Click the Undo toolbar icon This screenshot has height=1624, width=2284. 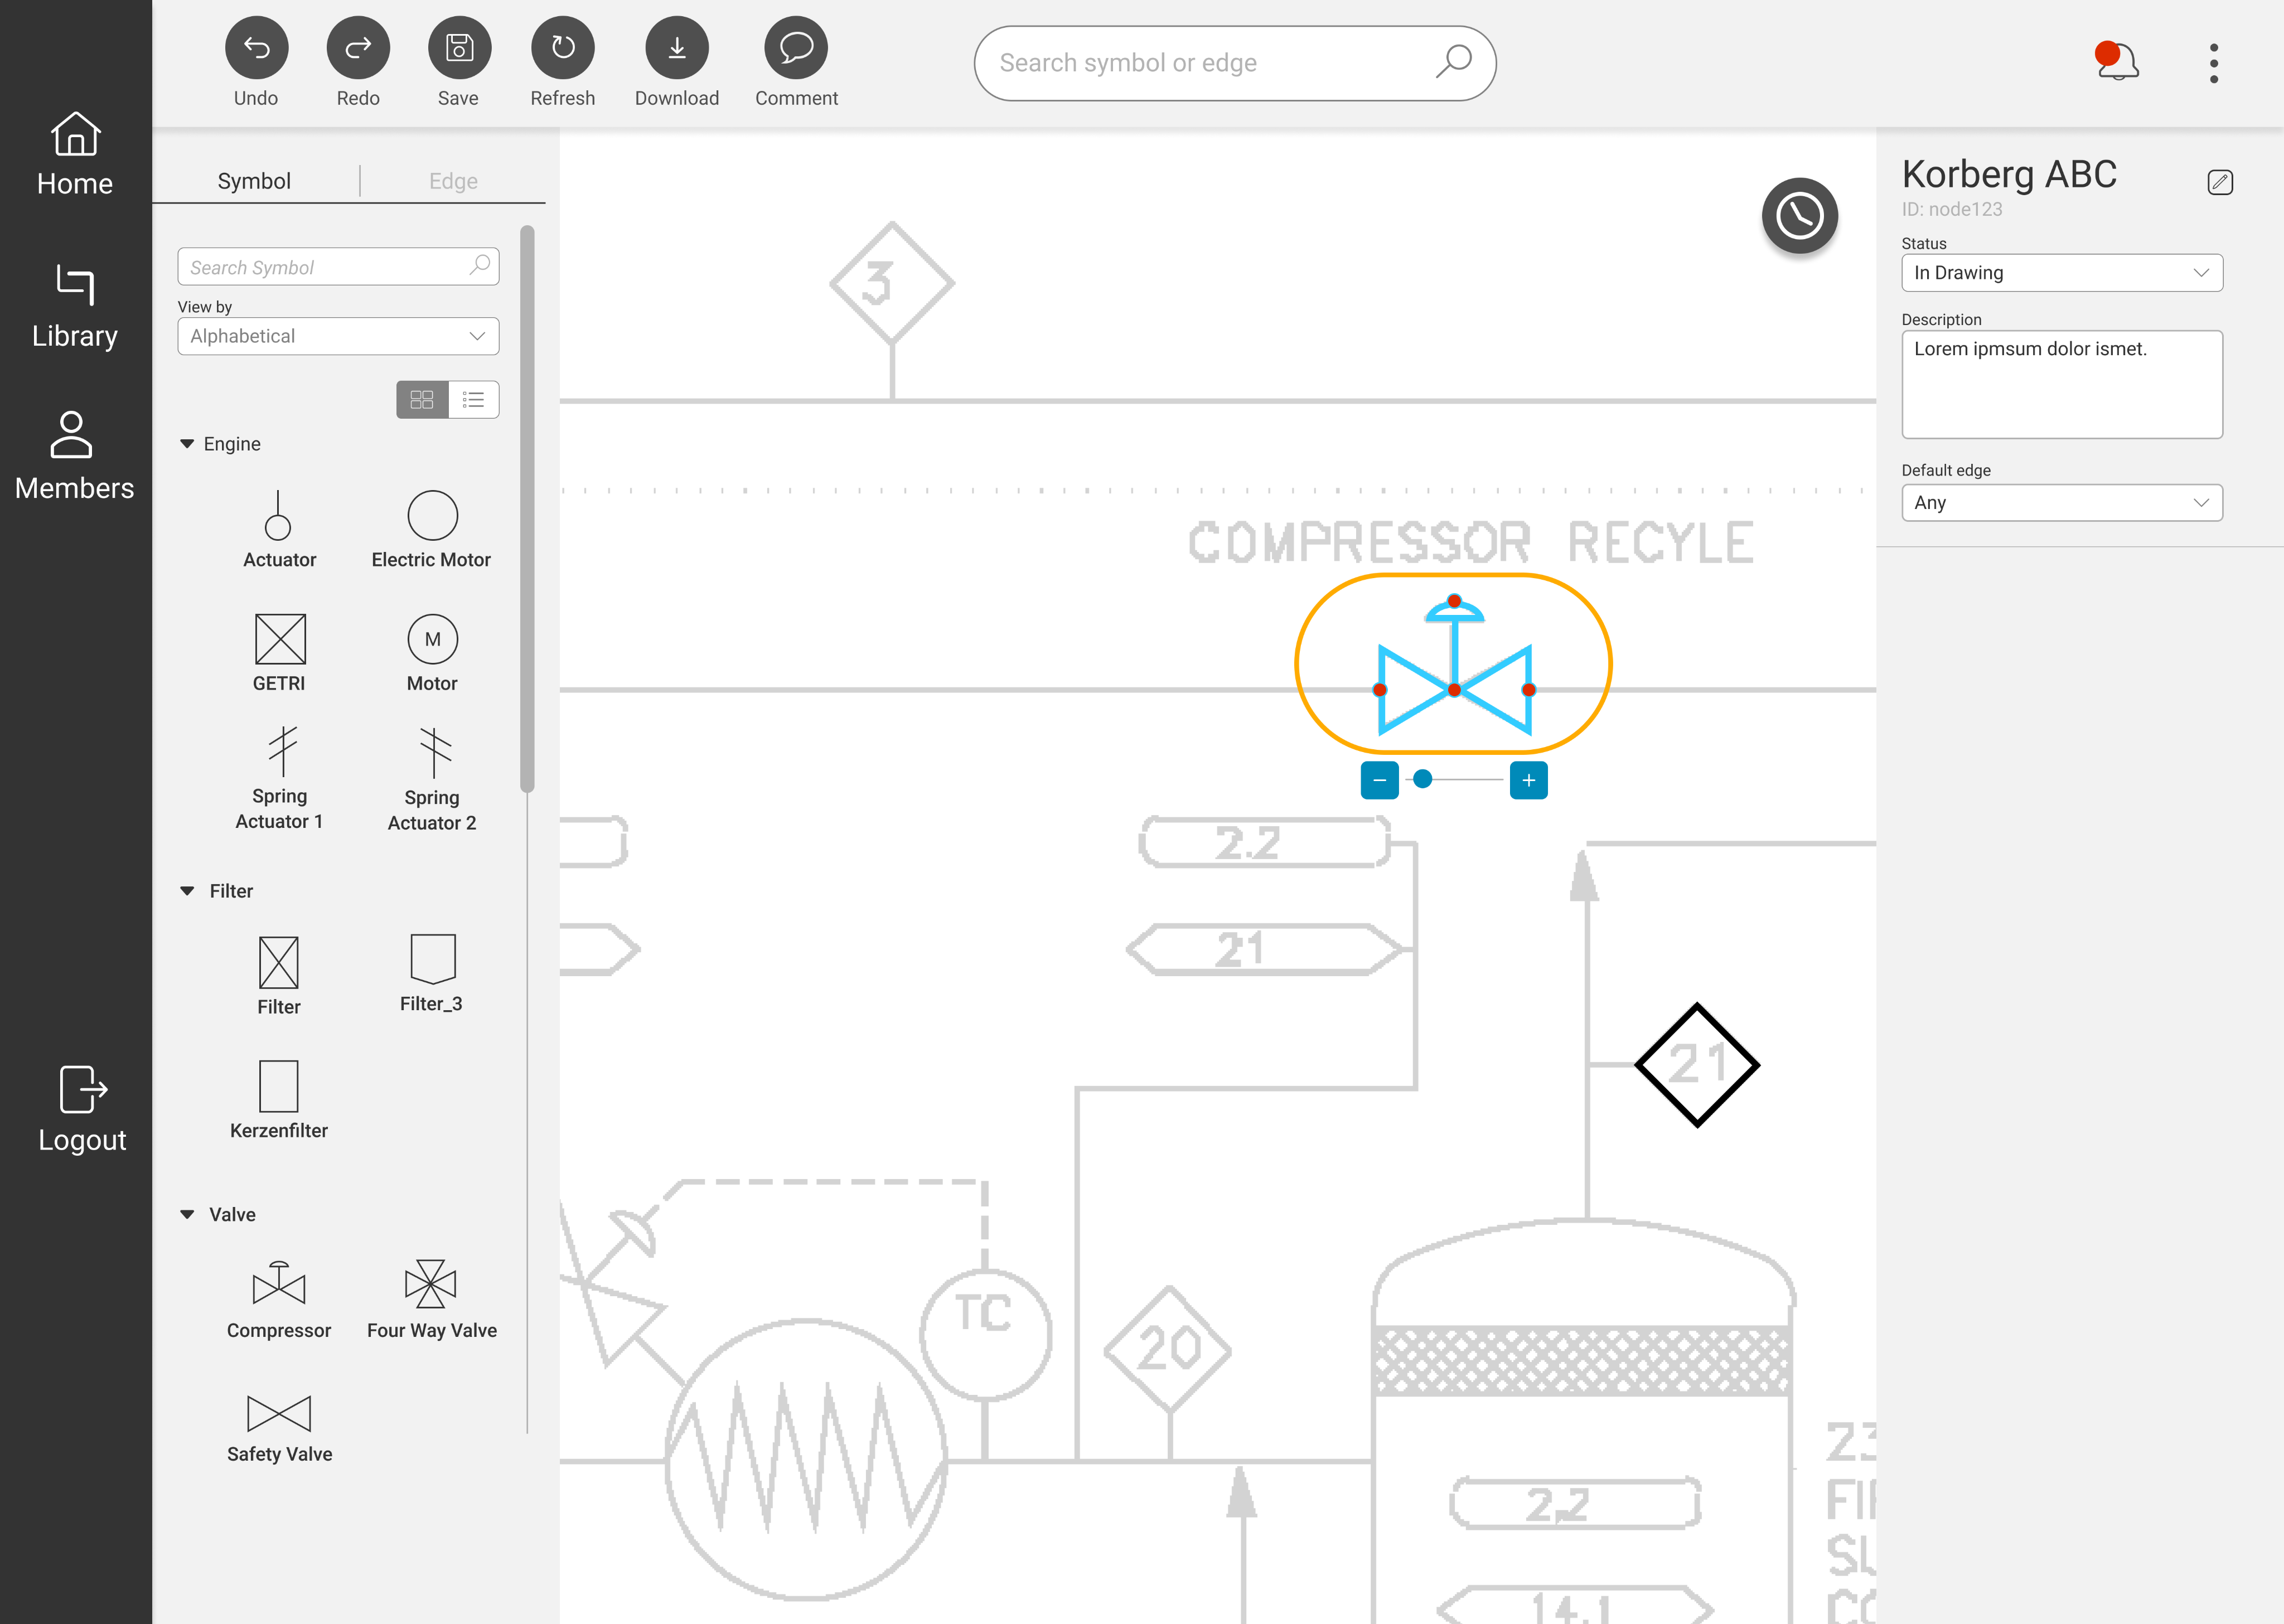point(256,48)
